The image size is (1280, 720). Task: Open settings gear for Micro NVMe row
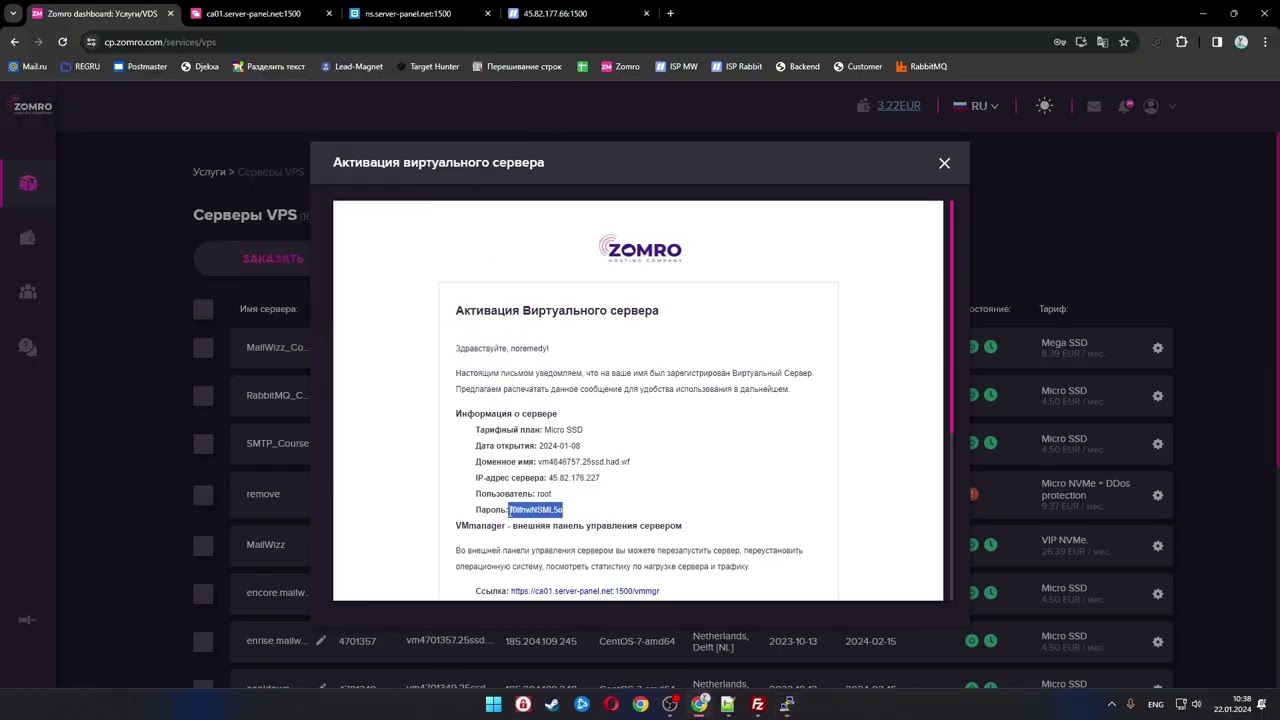pyautogui.click(x=1157, y=495)
